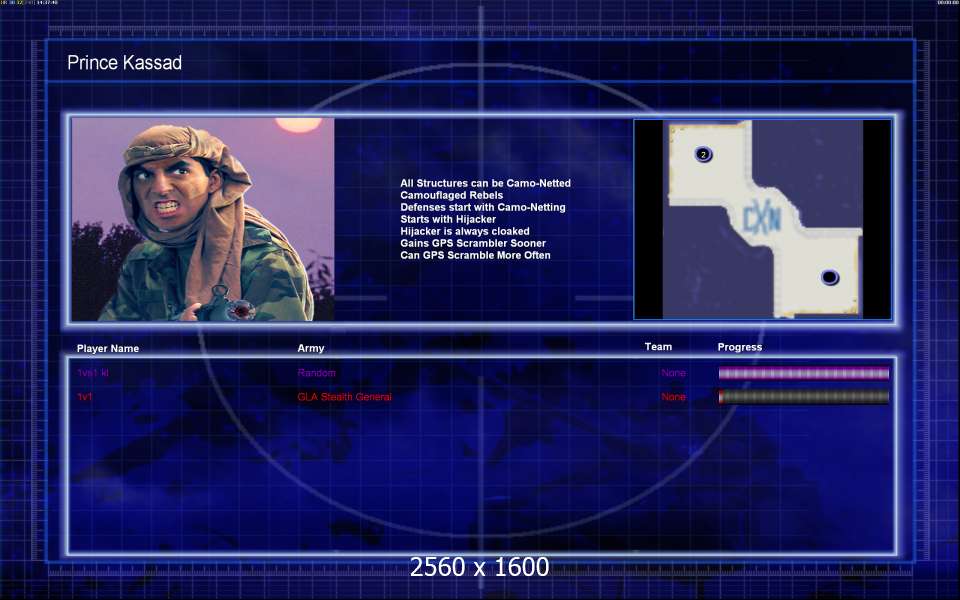
Task: Click the red player's loading progress bar
Action: [x=804, y=397]
